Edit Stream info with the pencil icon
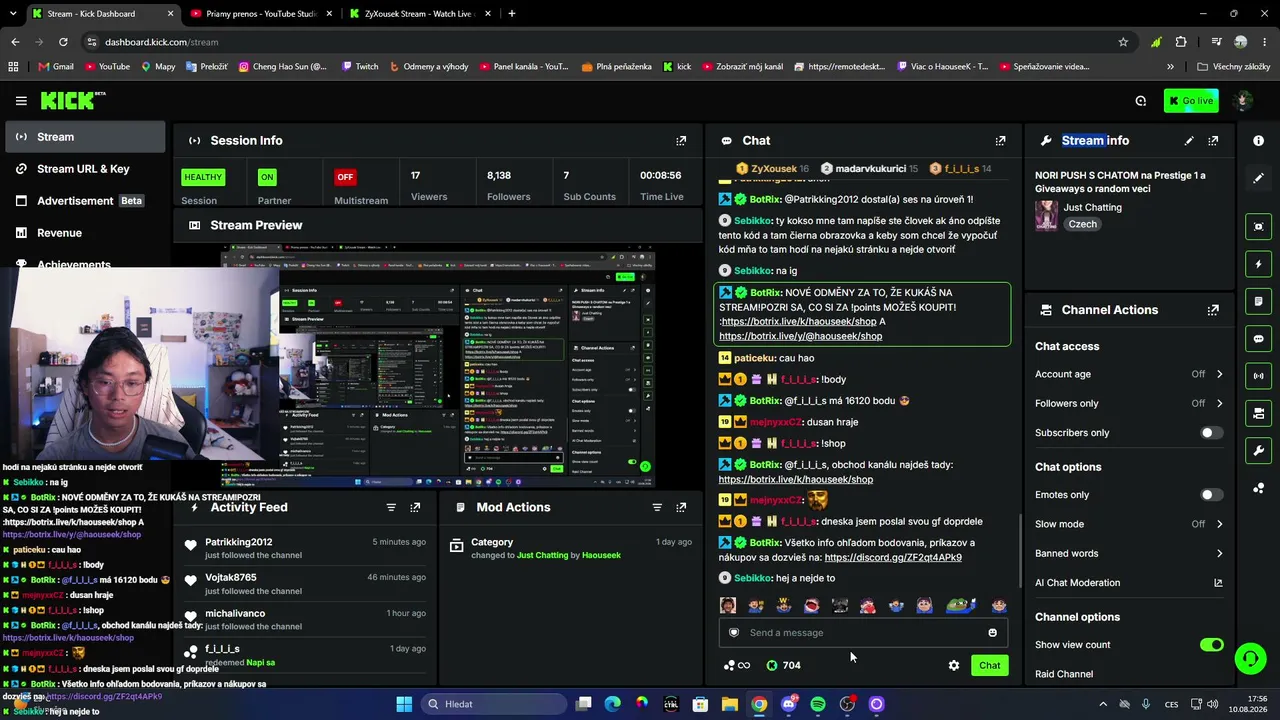Image resolution: width=1280 pixels, height=720 pixels. tap(1189, 141)
